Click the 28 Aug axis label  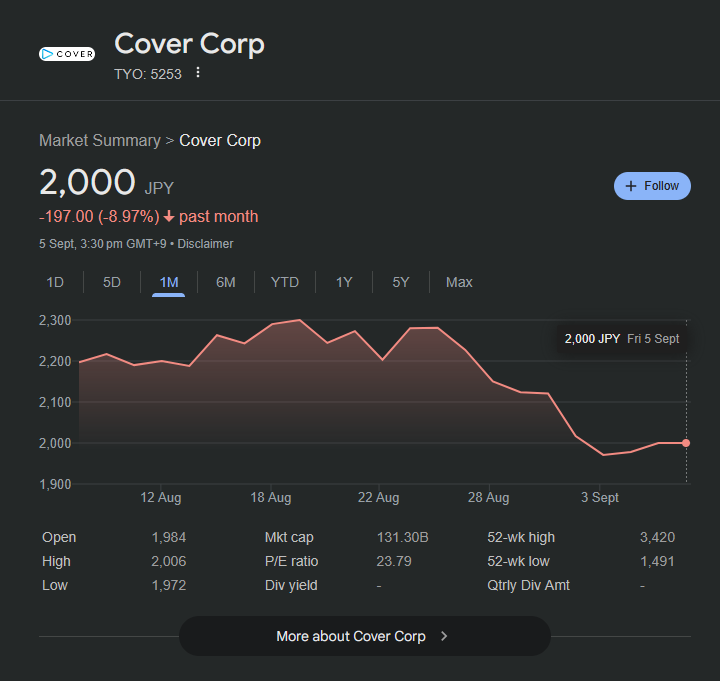pyautogui.click(x=489, y=497)
